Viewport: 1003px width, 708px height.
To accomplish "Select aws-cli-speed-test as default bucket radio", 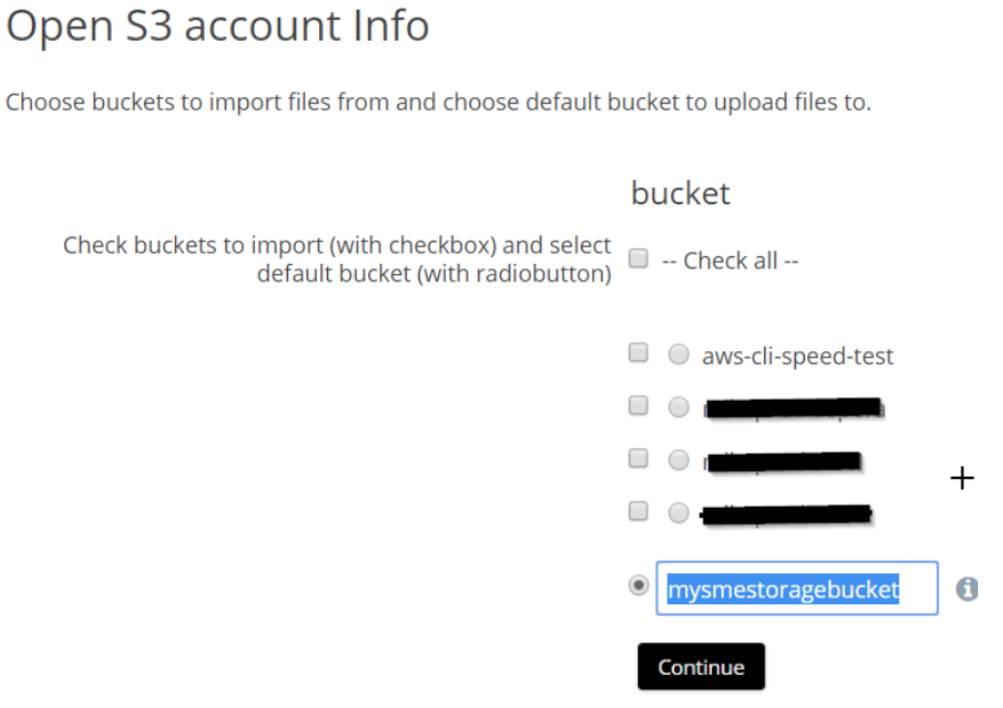I will coord(679,354).
